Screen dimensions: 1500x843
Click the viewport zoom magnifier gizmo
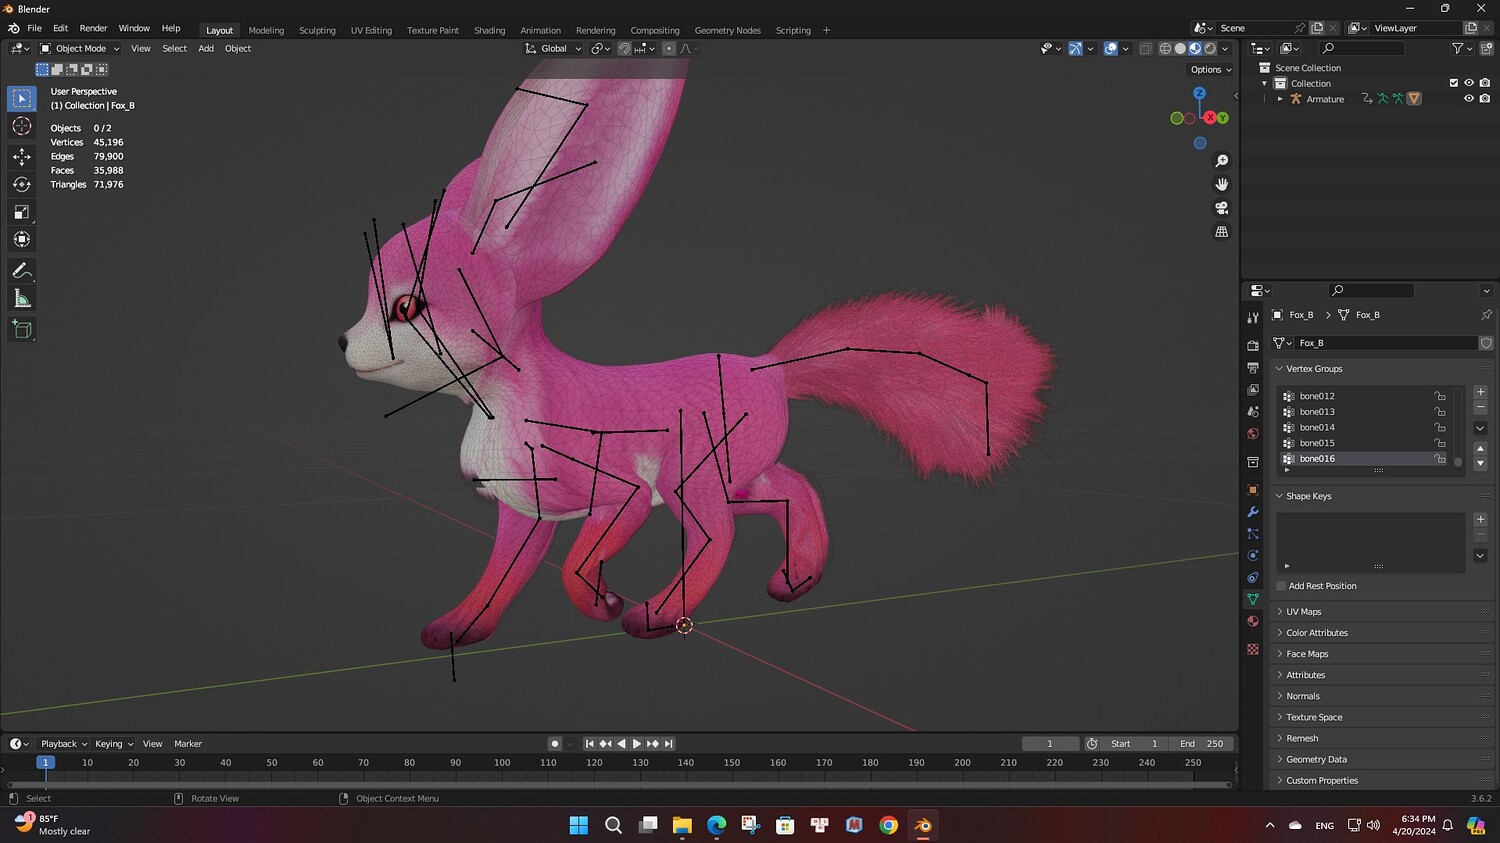coord(1221,161)
